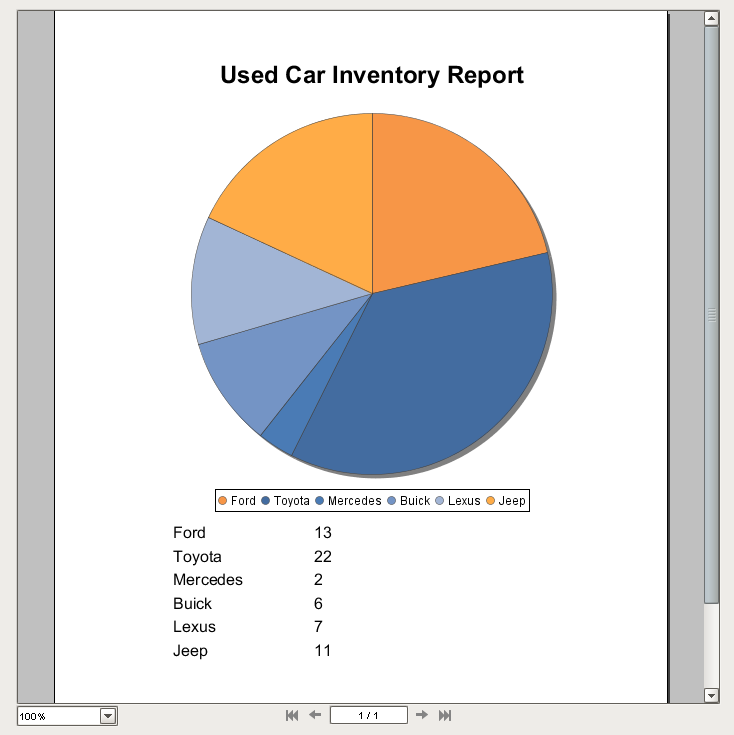Click the Ford legend color marker

[223, 501]
